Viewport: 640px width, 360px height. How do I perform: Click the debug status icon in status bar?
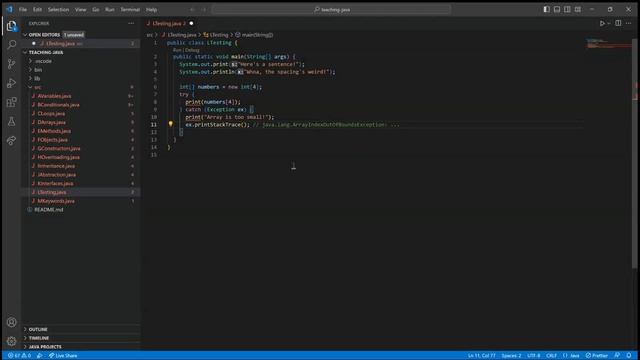(39, 356)
